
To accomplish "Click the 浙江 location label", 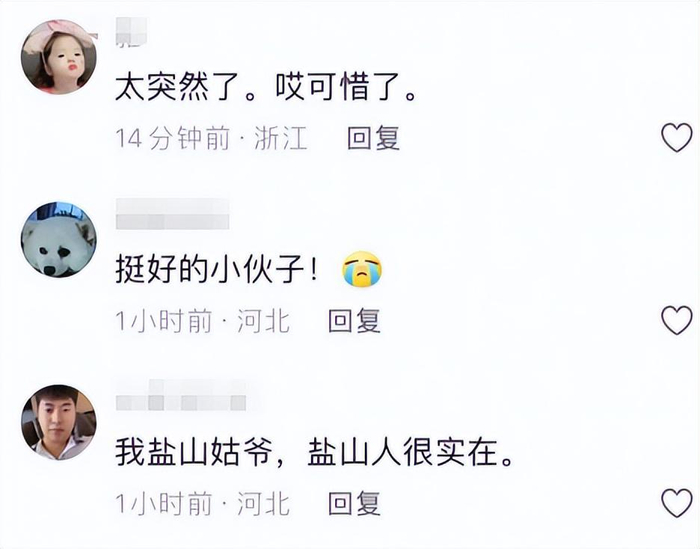I will [x=281, y=138].
